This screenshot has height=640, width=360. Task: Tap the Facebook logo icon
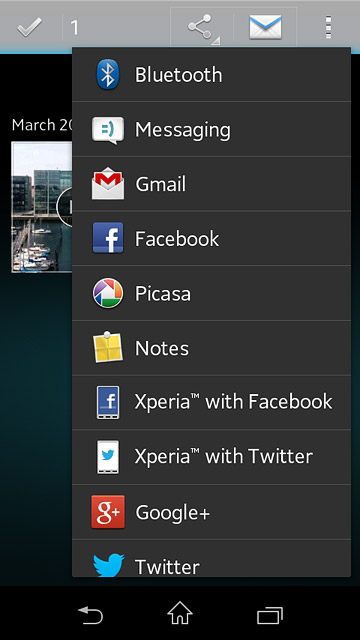pyautogui.click(x=108, y=238)
